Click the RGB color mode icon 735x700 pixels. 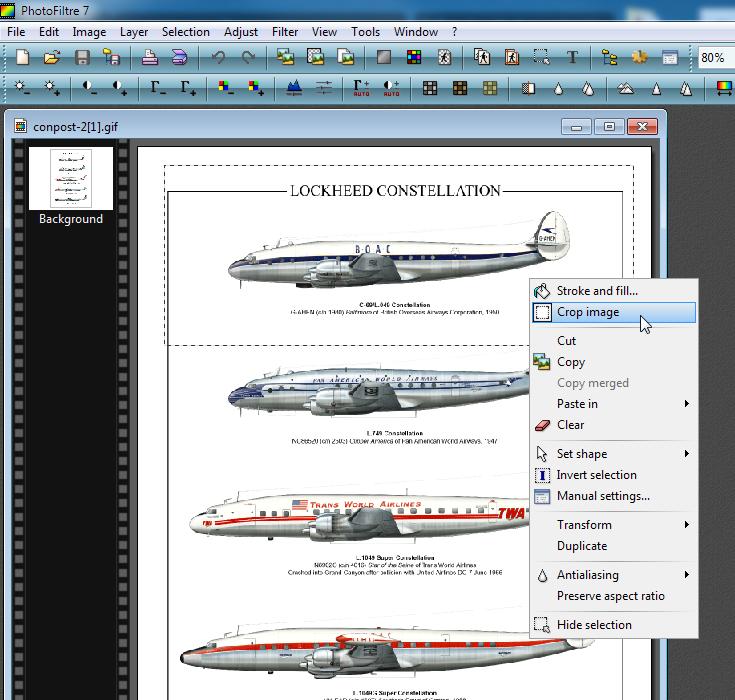click(414, 58)
